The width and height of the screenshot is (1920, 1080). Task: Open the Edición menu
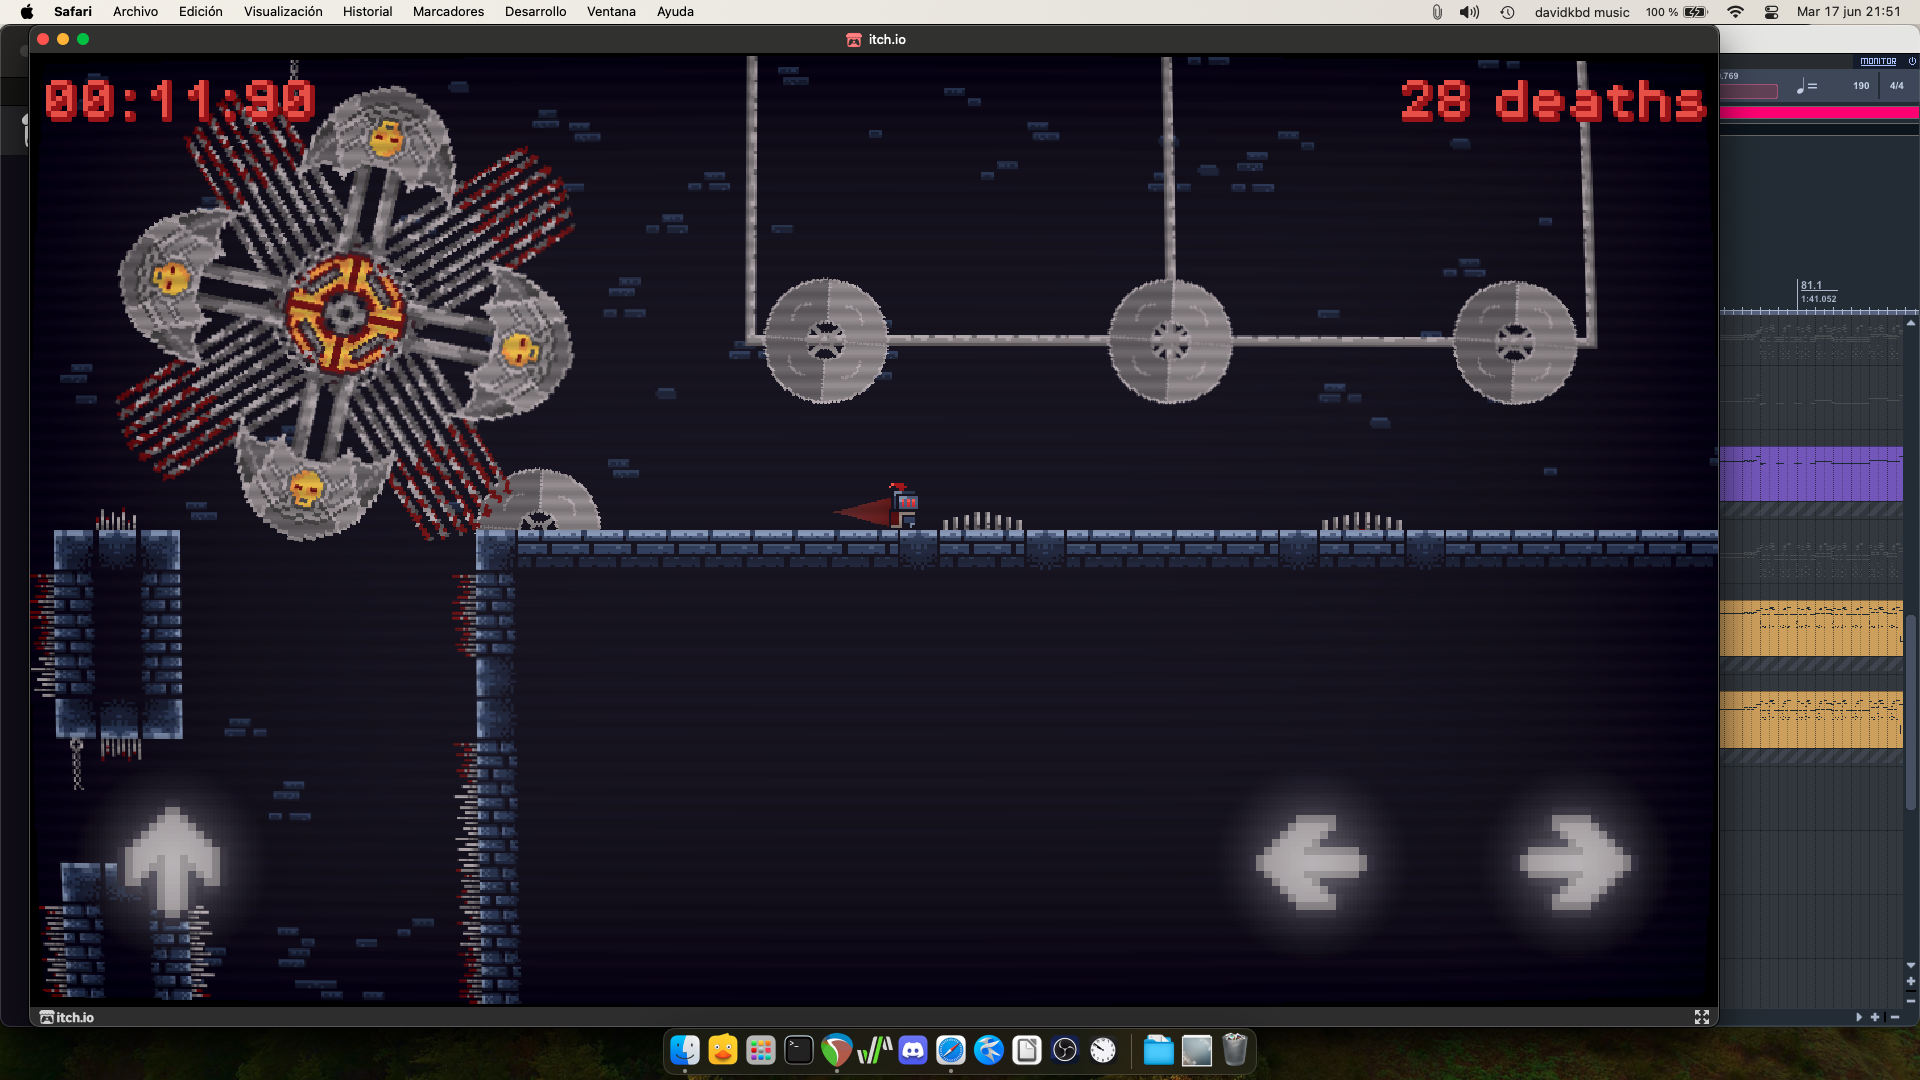pyautogui.click(x=200, y=12)
